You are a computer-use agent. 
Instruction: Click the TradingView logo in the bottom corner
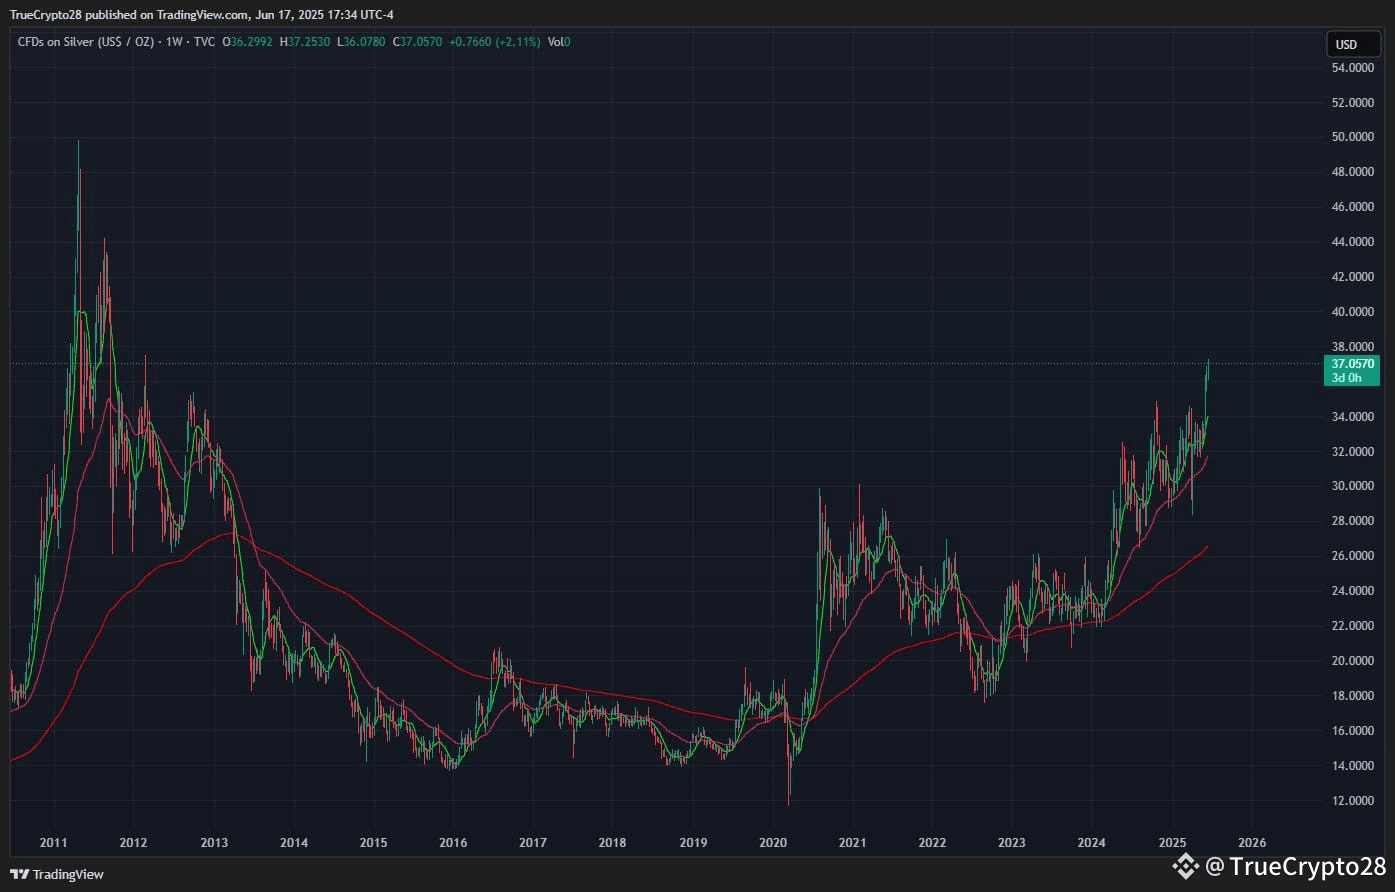(57, 874)
